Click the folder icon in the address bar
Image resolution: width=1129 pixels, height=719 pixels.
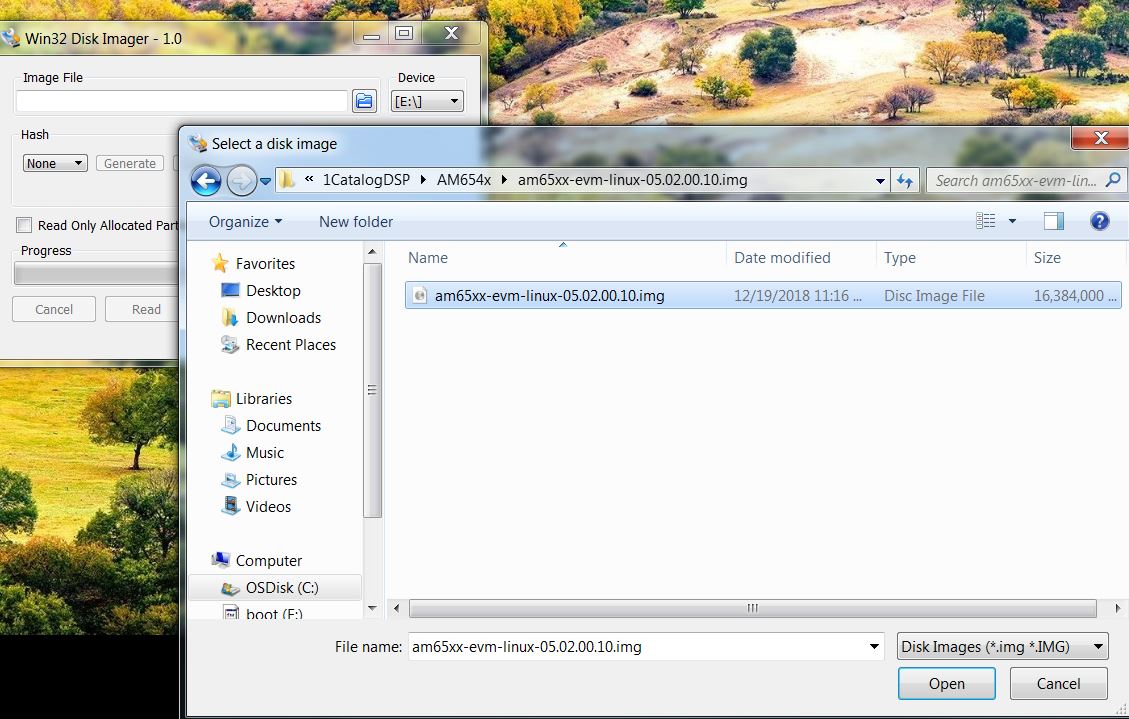(x=287, y=180)
